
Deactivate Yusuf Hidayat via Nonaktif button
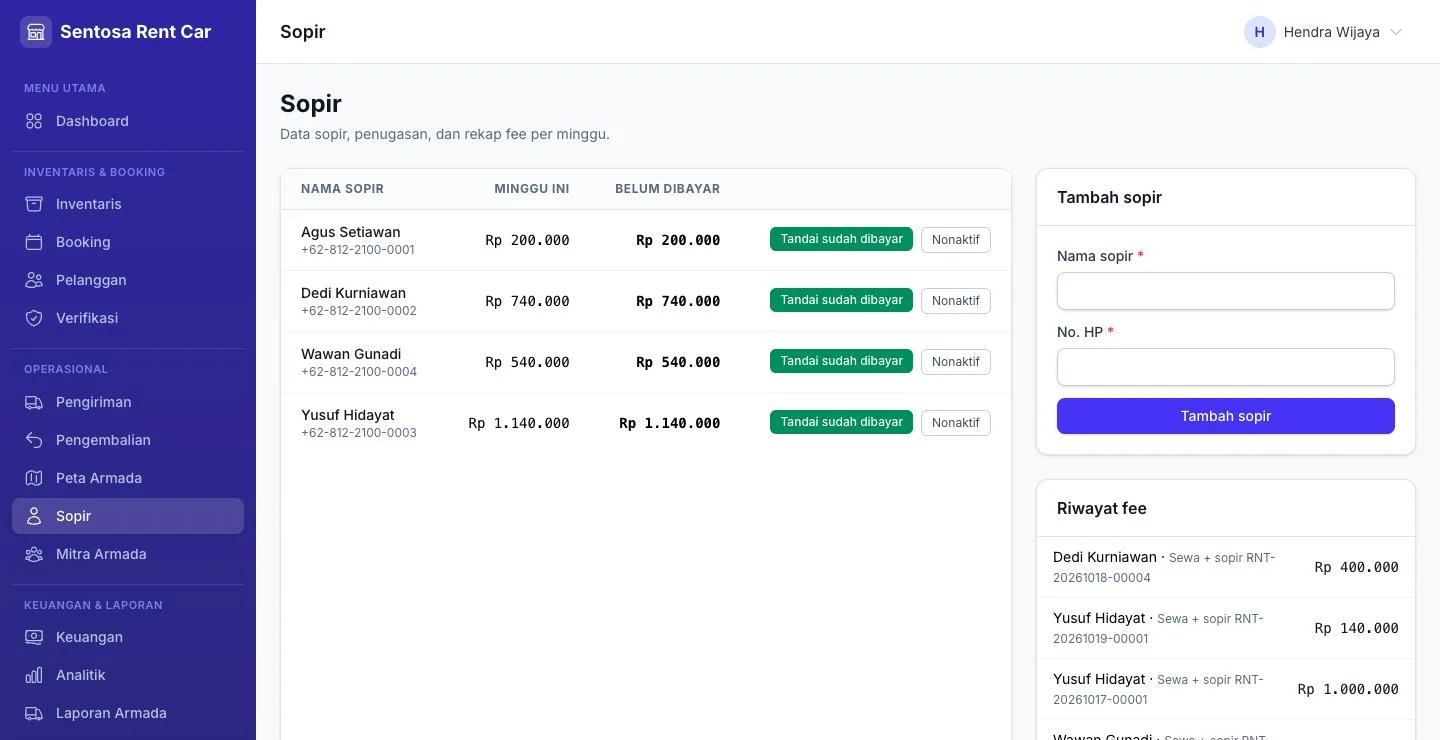pyautogui.click(x=956, y=423)
